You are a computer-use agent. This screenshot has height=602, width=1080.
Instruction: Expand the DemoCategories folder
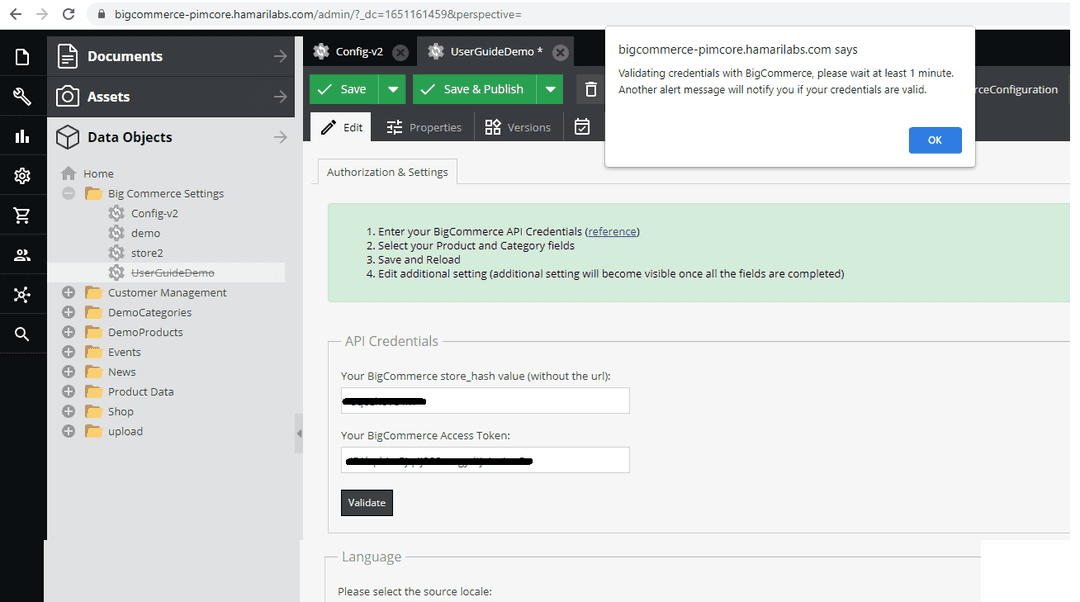coord(68,312)
